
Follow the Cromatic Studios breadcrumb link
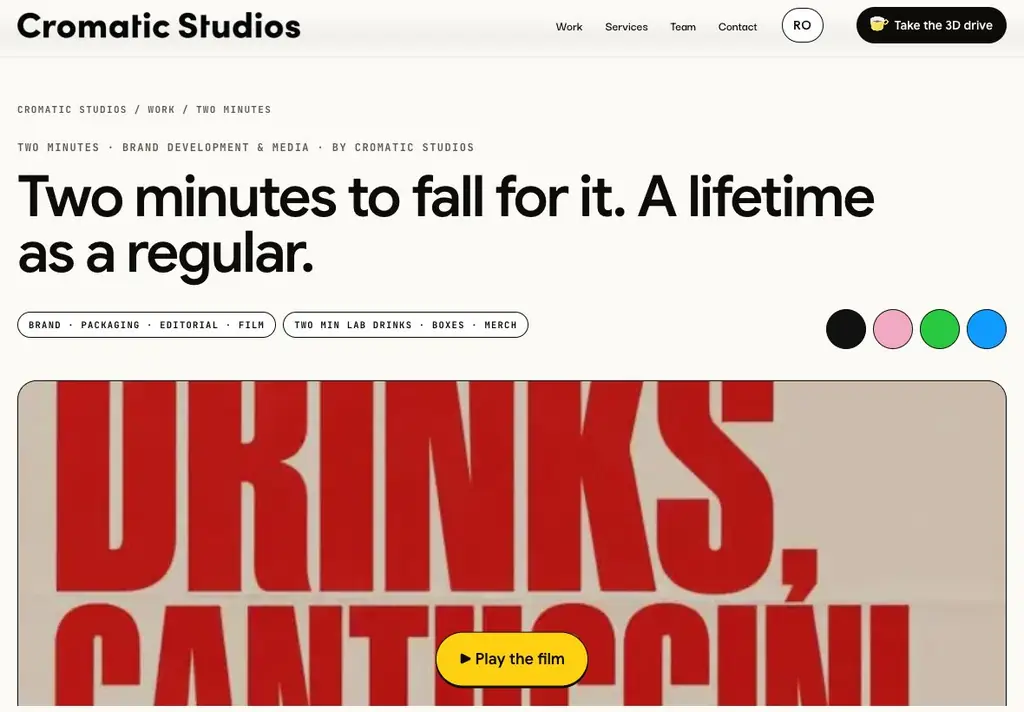coord(72,109)
